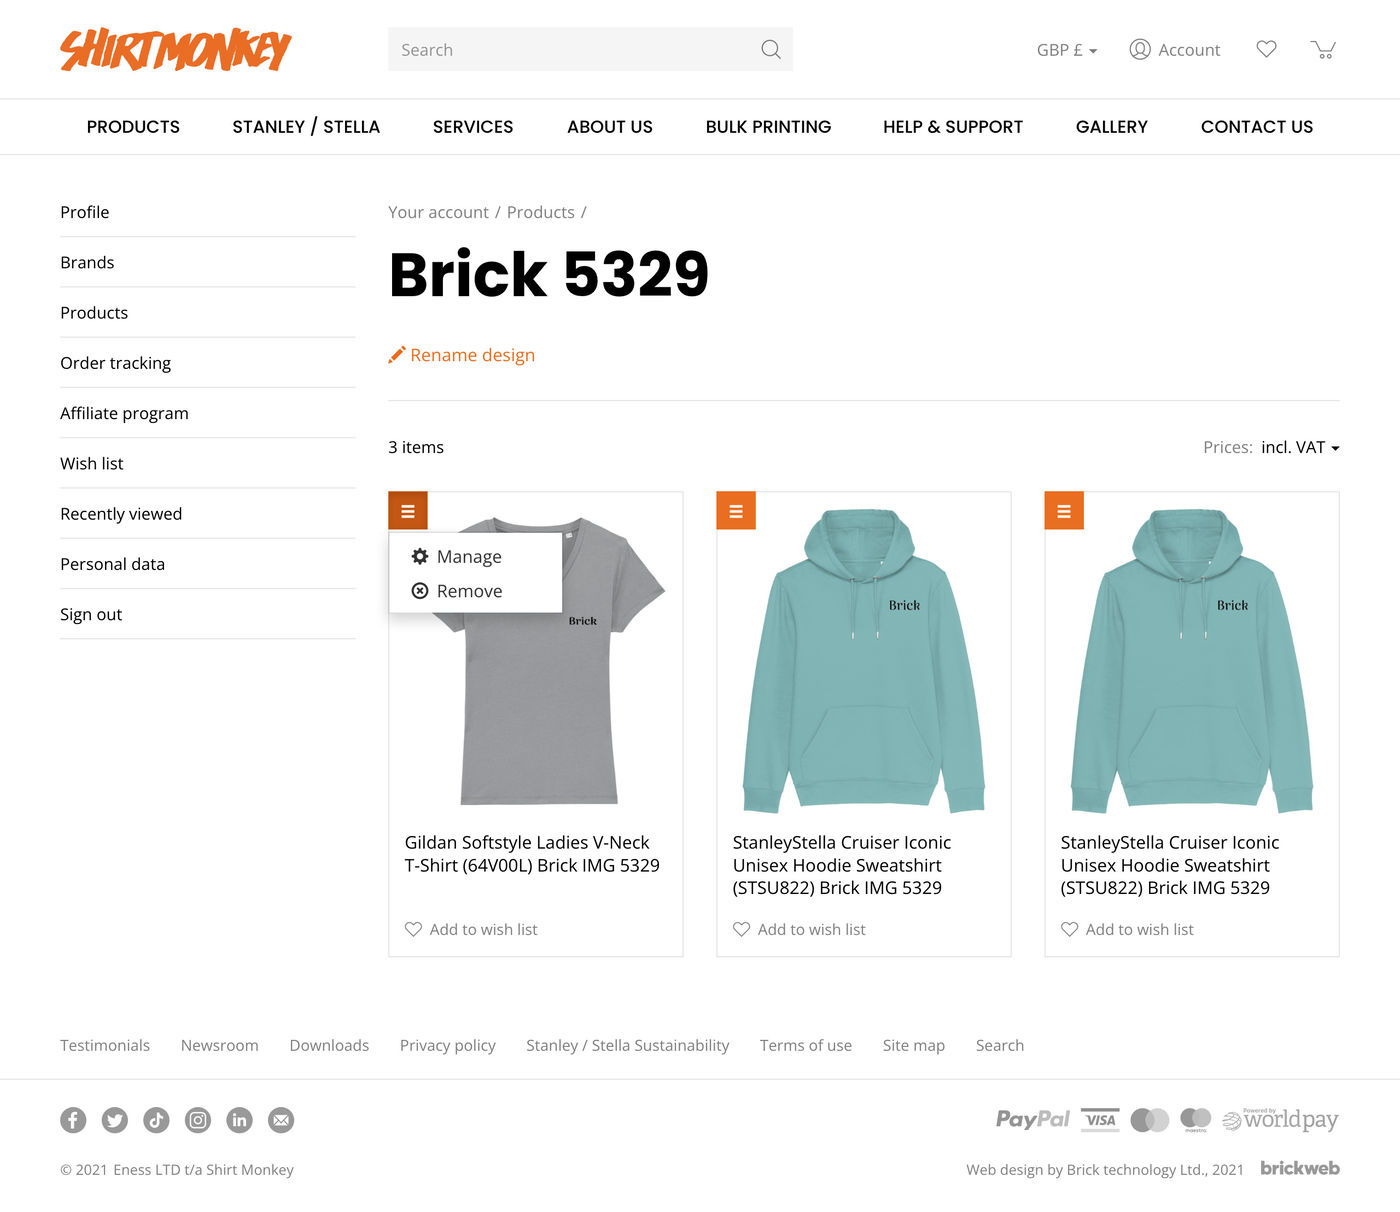Open the wish list heart icon in header
Image resolution: width=1400 pixels, height=1212 pixels.
(x=1266, y=49)
